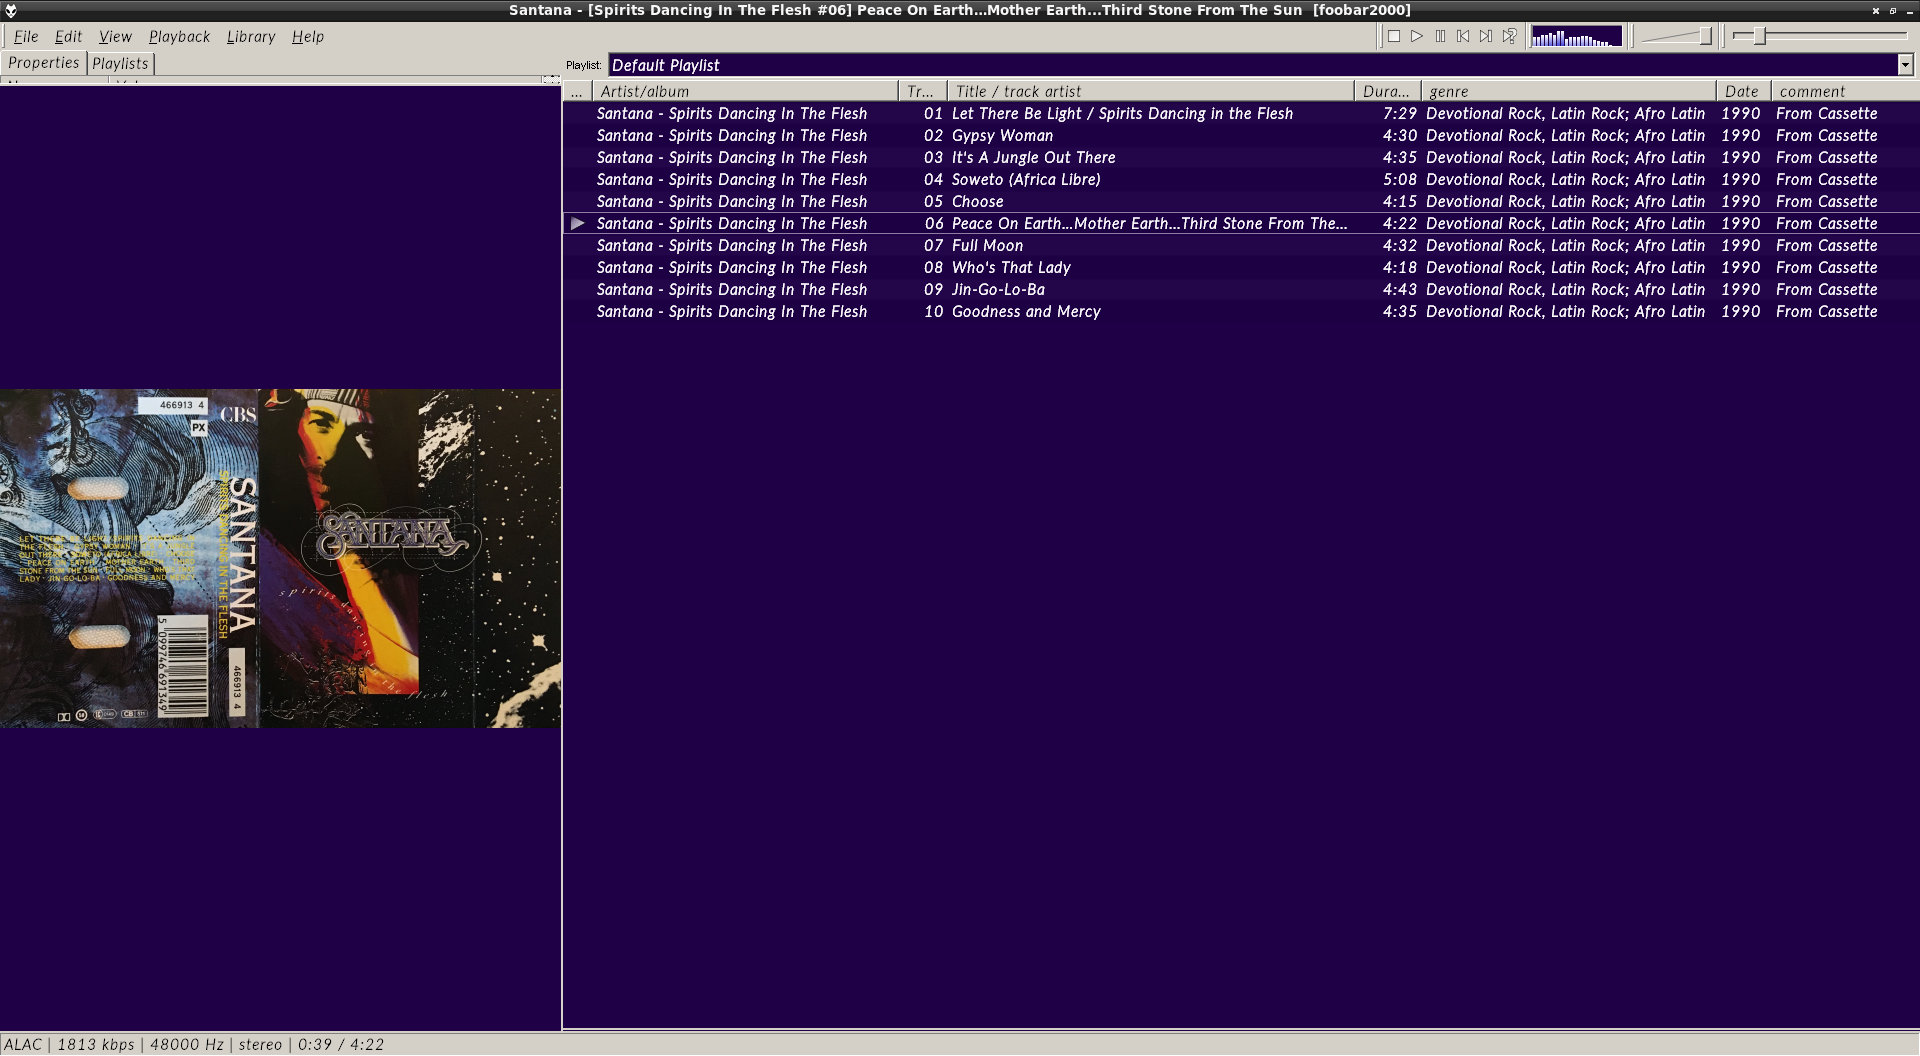Click the now-playing arrow beside track 06
The width and height of the screenshot is (1920, 1056).
[578, 223]
